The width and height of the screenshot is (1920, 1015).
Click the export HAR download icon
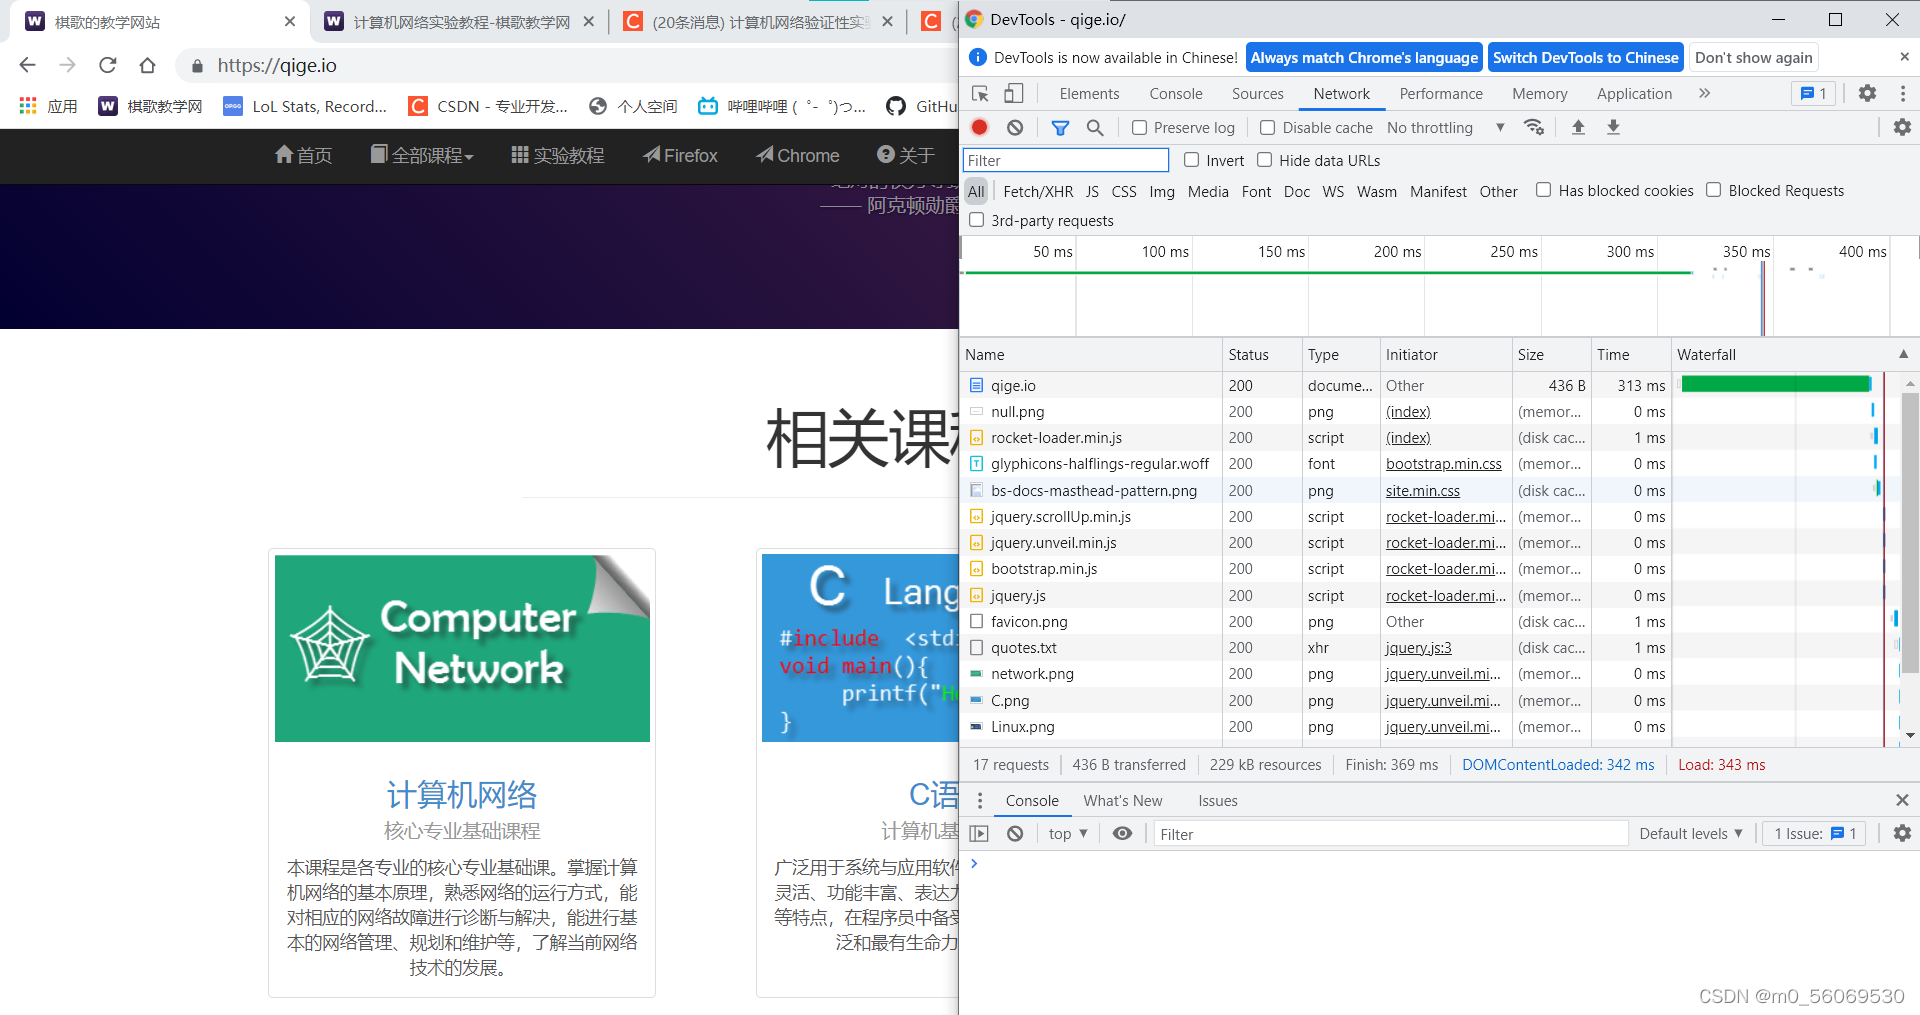tap(1613, 127)
